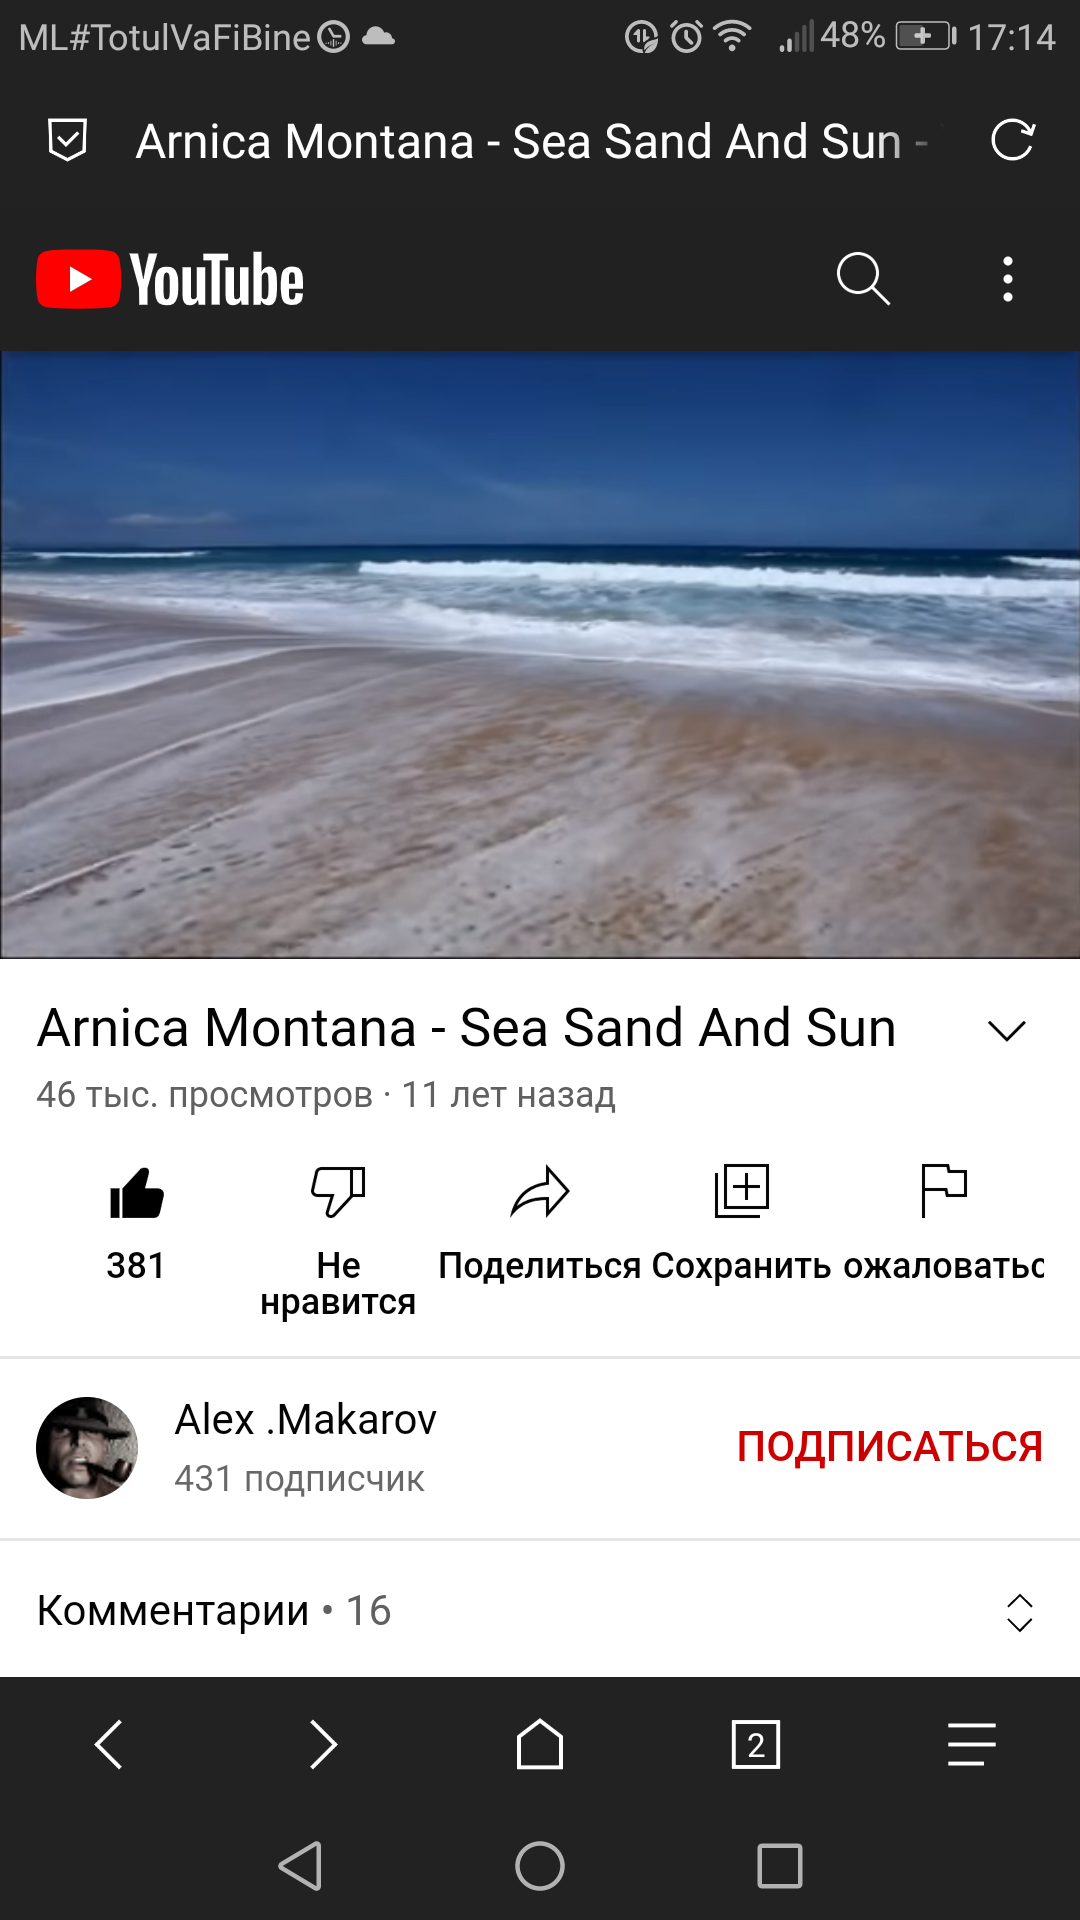Screen dimensions: 1080x1920
Task: Subscribe via ПОДПИСАТЬСЯ button
Action: pos(890,1447)
